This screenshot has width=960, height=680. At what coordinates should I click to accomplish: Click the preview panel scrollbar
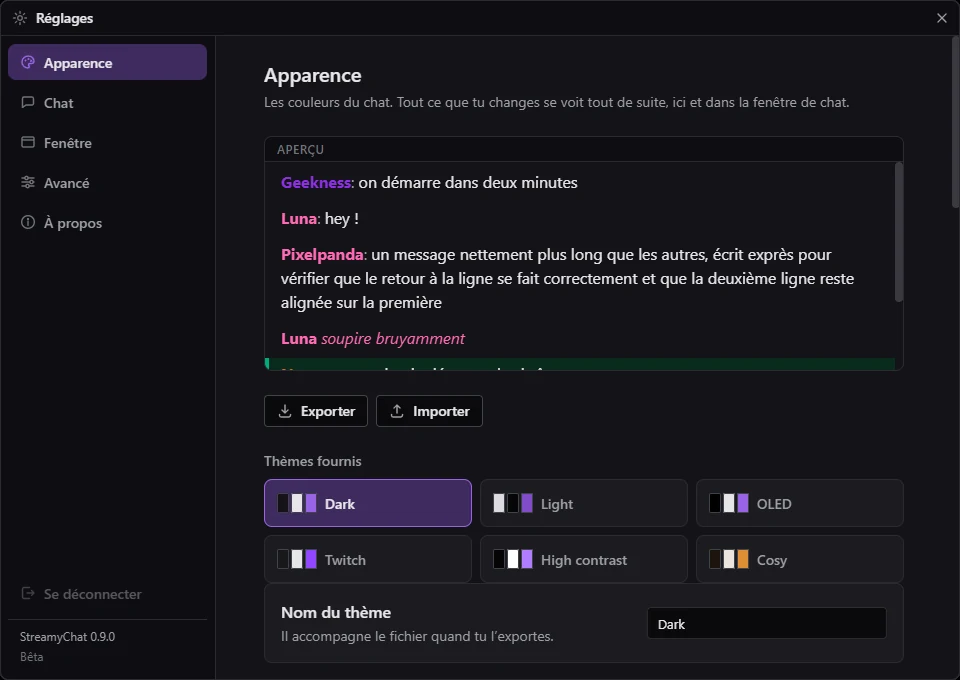[899, 232]
